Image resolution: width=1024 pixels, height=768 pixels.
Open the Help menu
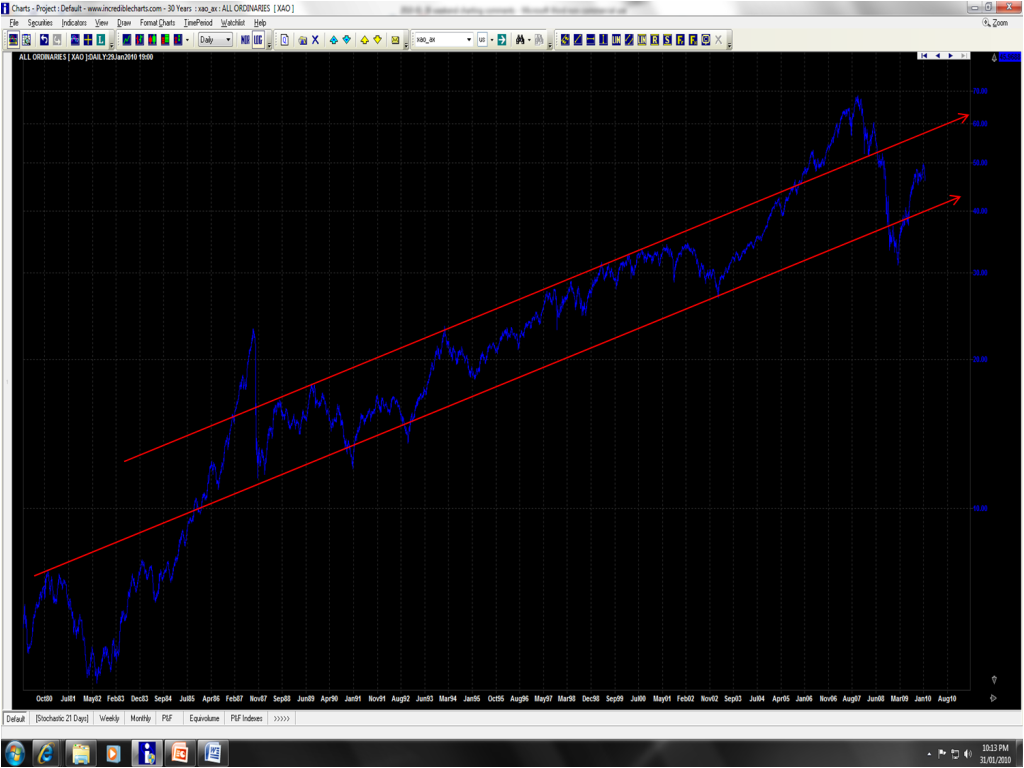pos(260,23)
